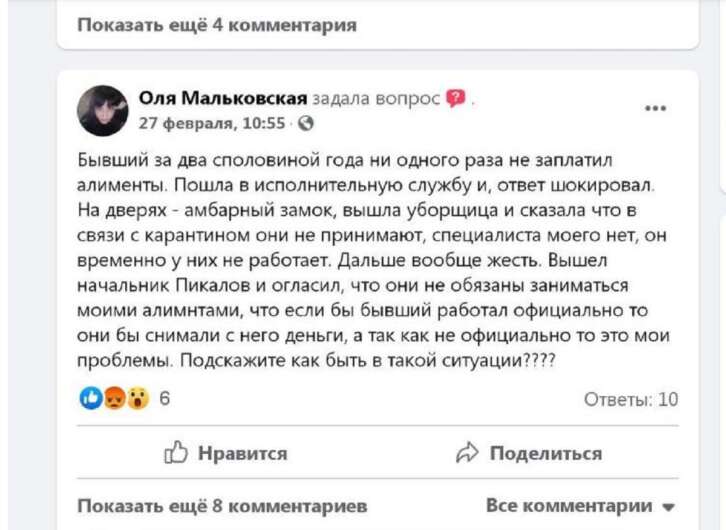
Task: Expand Показать ещё 8 комментариев
Action: 221,505
